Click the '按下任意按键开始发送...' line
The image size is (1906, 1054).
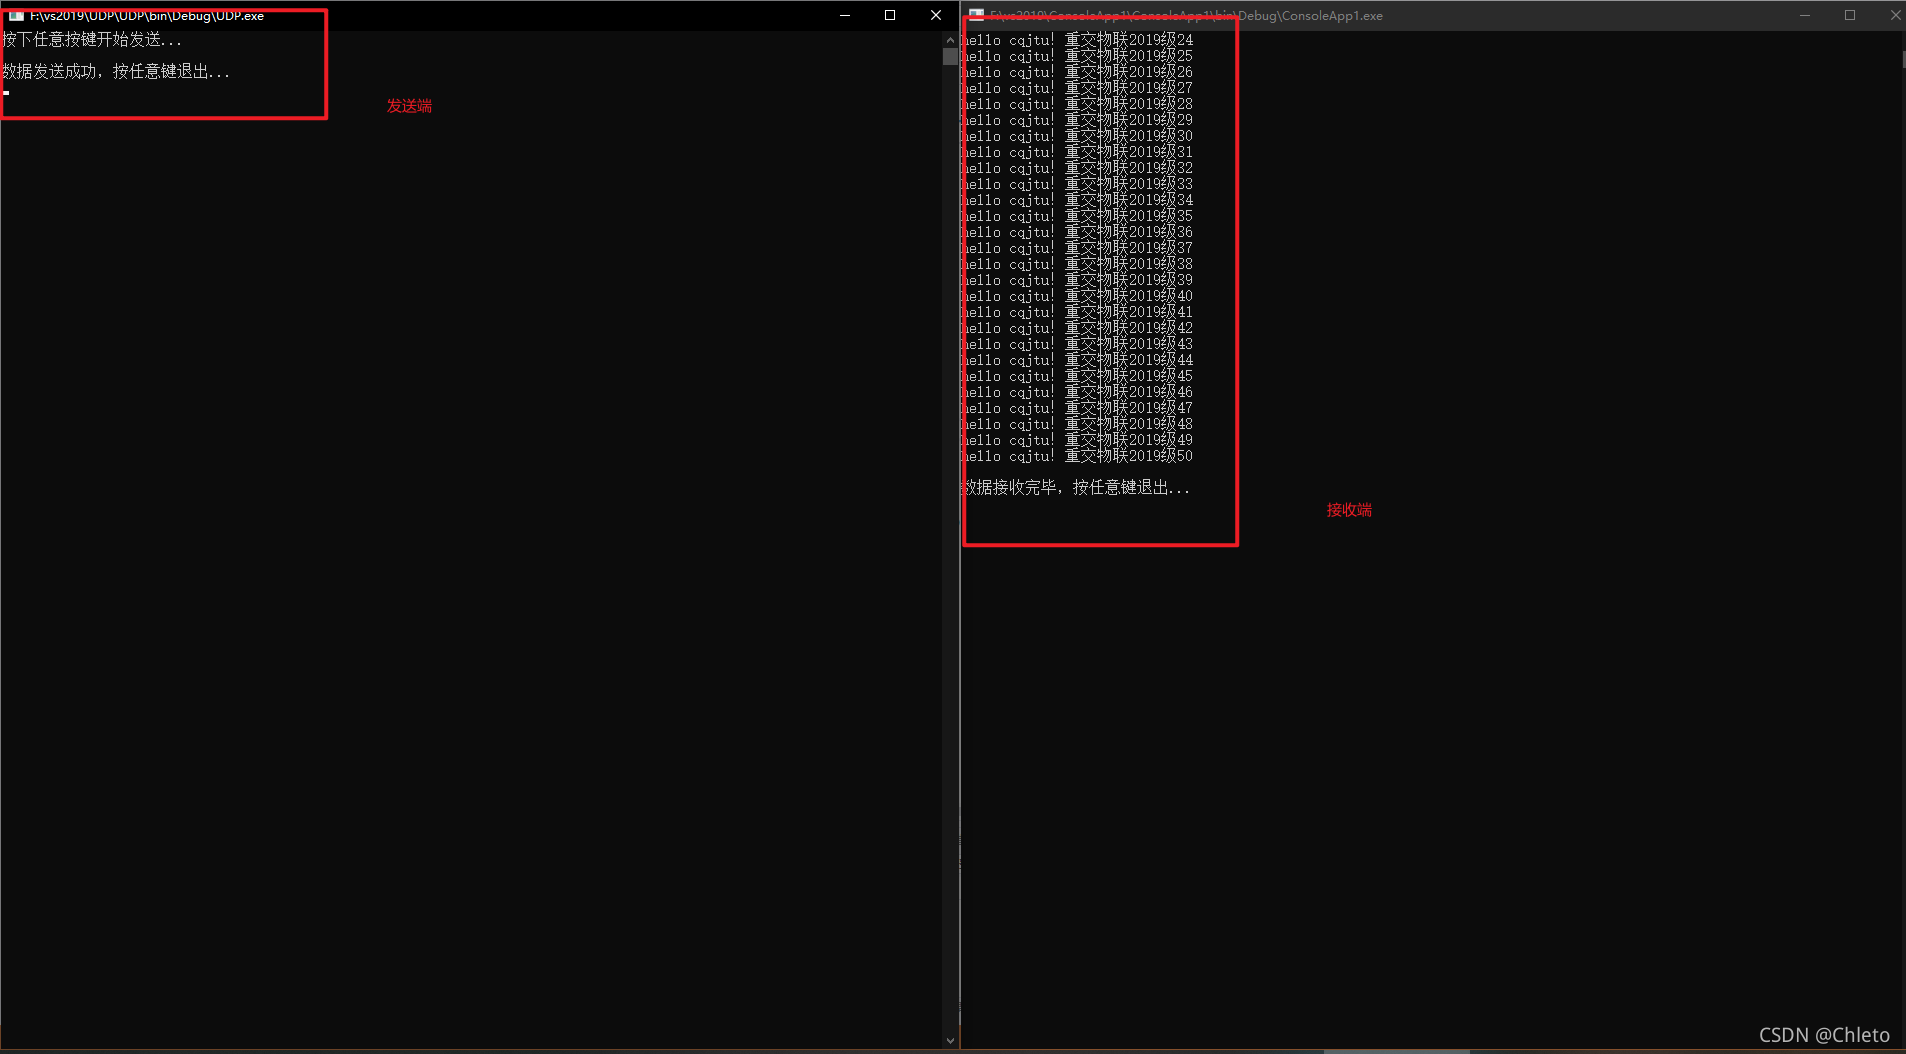[92, 39]
